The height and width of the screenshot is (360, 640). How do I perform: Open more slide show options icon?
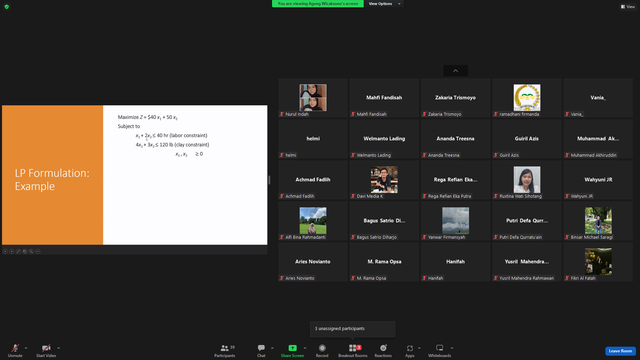[x=38, y=251]
